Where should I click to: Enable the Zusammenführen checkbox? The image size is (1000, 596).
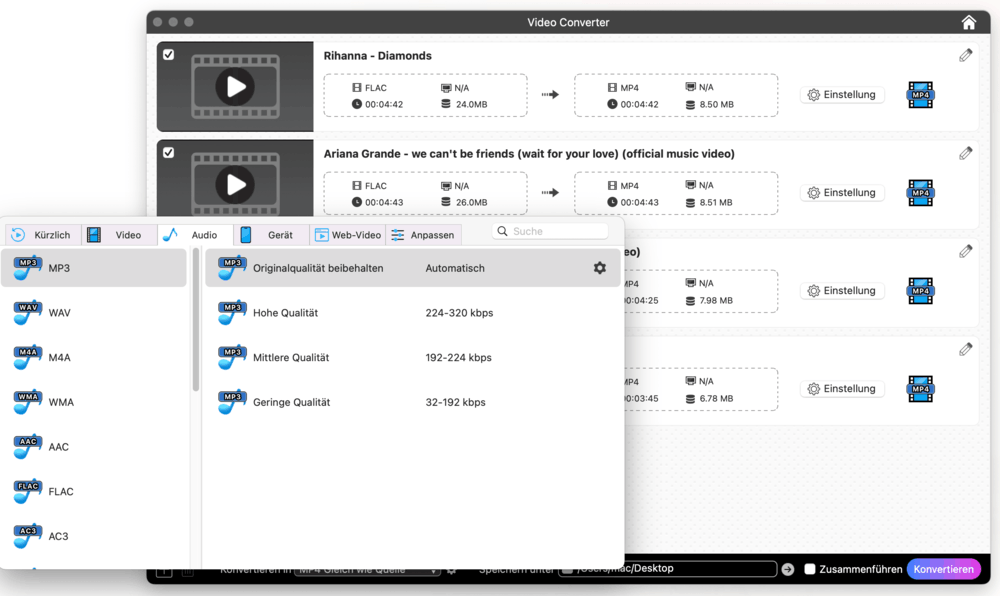point(811,569)
